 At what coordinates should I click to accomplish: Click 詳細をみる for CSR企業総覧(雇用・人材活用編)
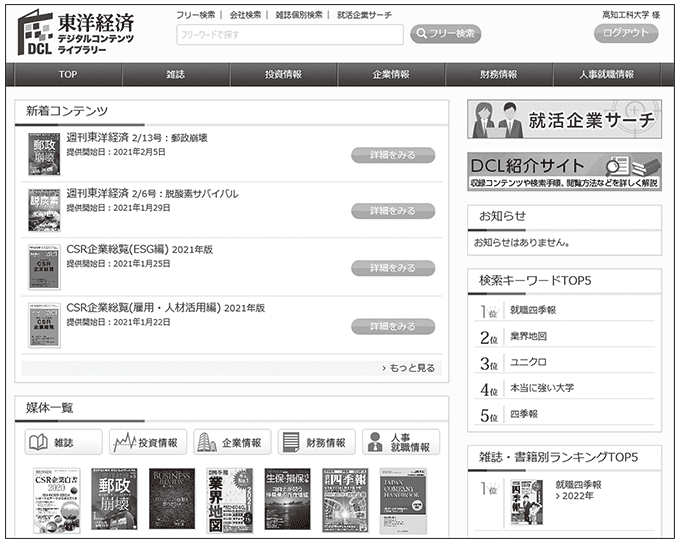[x=393, y=327]
